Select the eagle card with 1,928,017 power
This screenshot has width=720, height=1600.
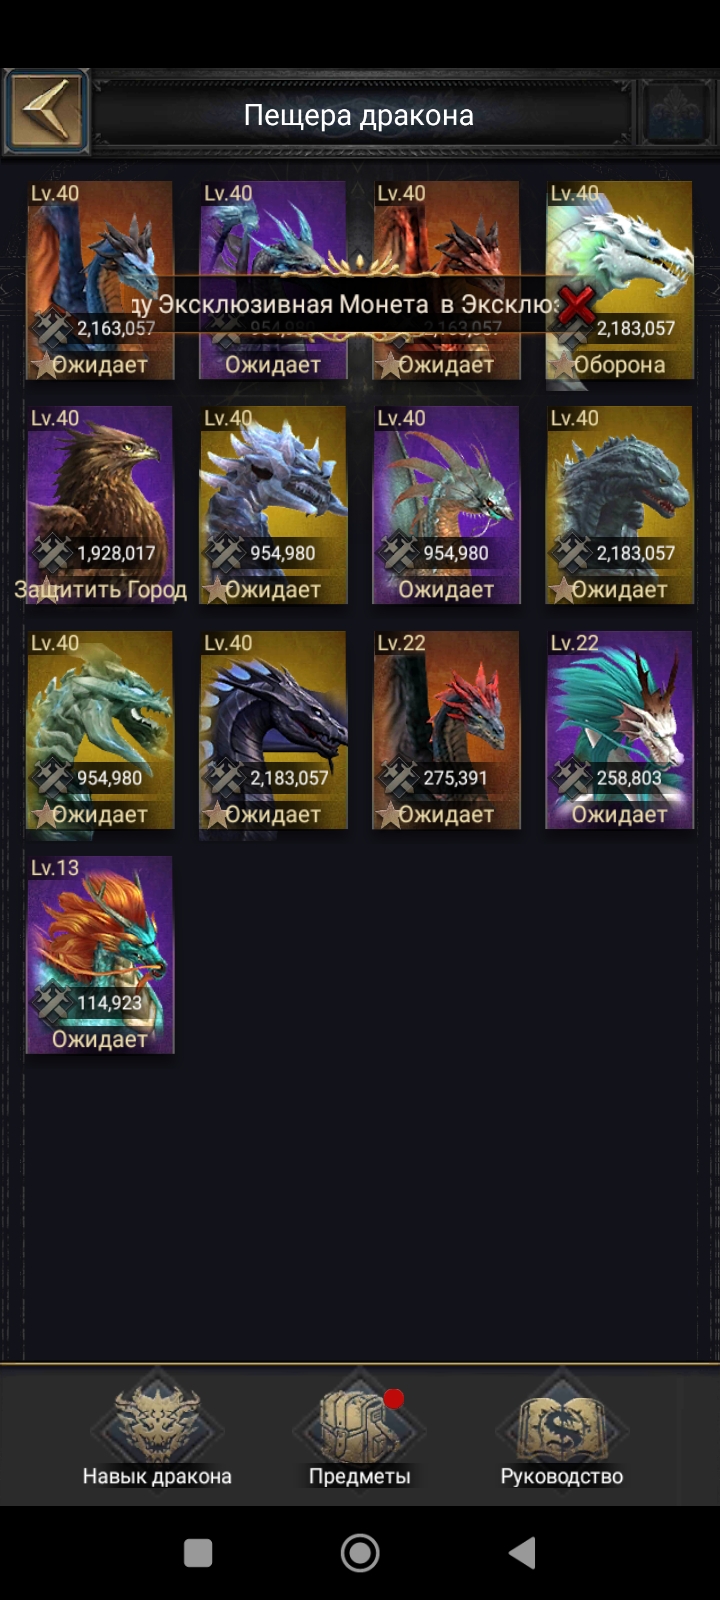[x=100, y=505]
